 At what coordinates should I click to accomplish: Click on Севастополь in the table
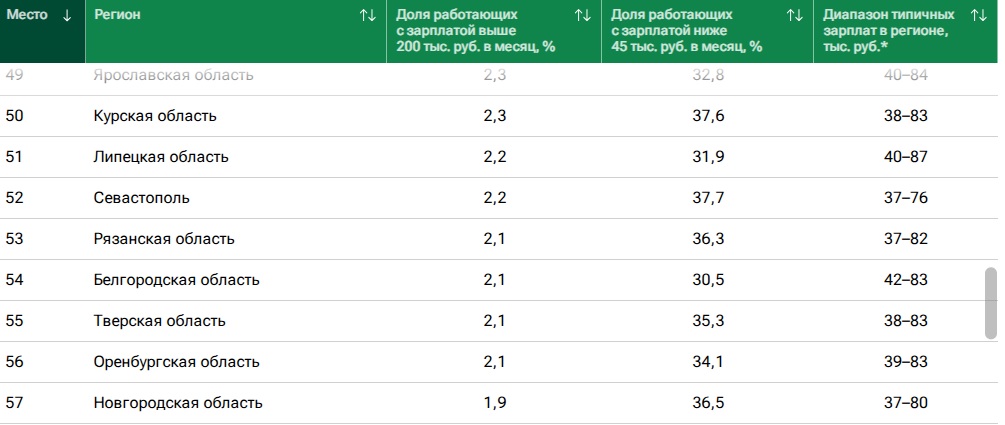pos(141,198)
